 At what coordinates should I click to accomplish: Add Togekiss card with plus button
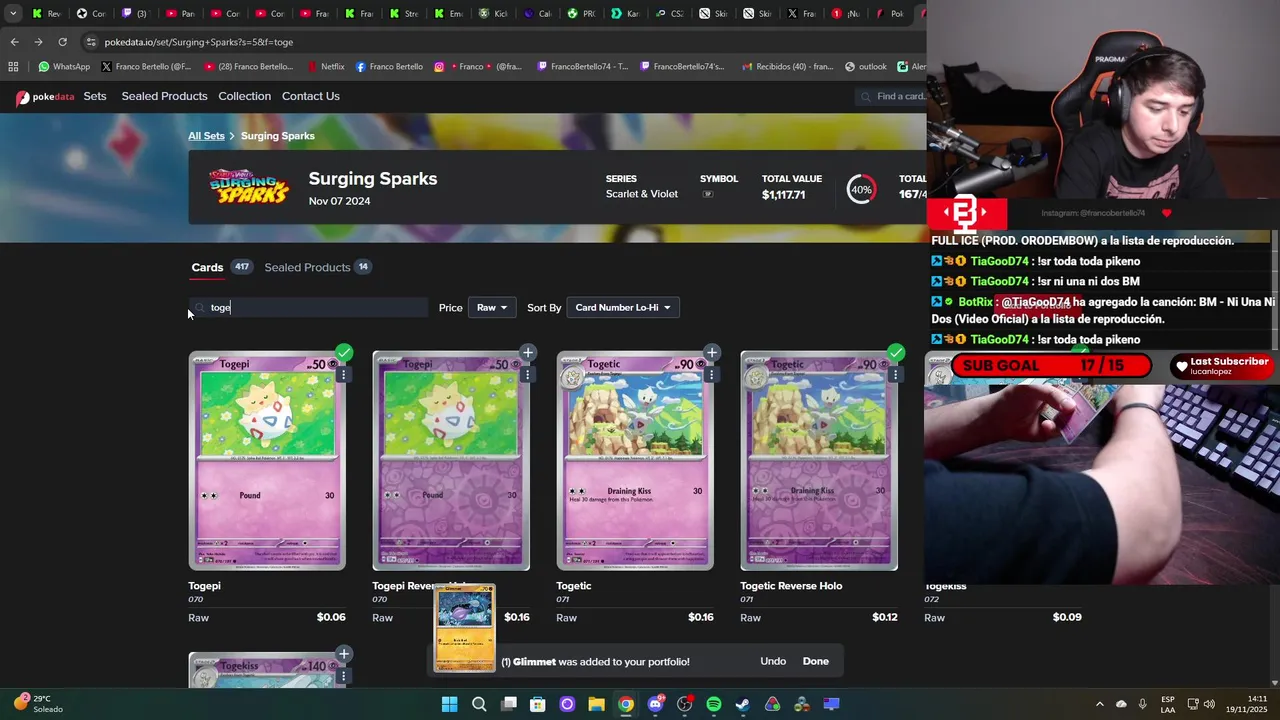pyautogui.click(x=344, y=654)
